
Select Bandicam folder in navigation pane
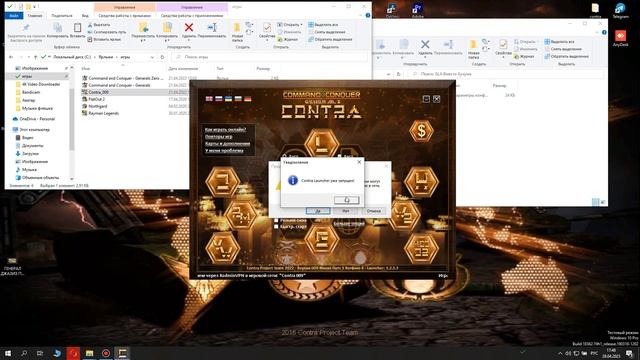click(31, 92)
